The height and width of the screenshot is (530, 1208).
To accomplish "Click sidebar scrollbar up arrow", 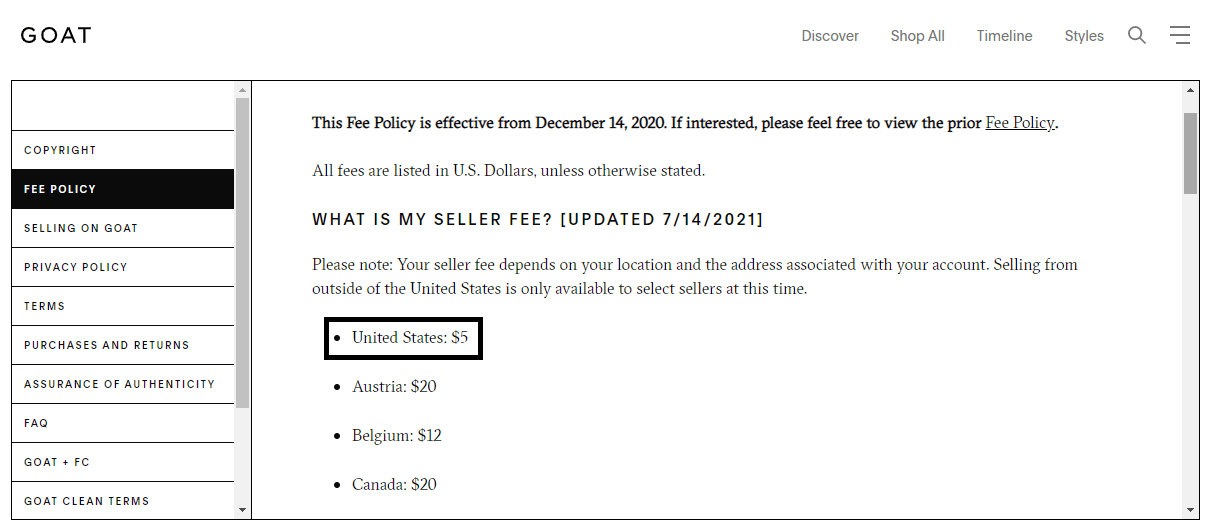I will coord(242,90).
